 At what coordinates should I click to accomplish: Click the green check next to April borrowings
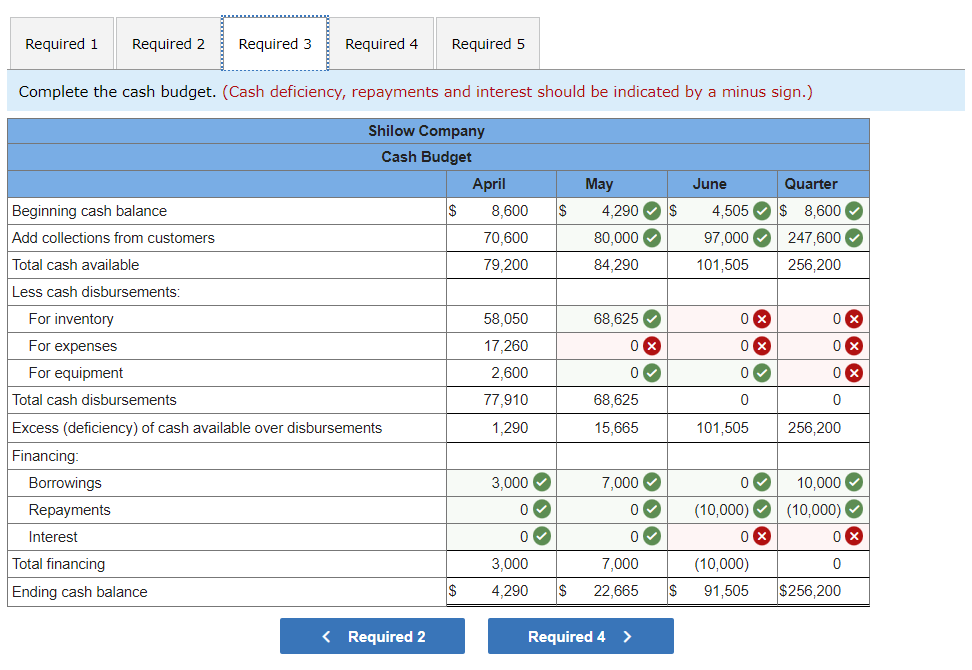click(540, 482)
